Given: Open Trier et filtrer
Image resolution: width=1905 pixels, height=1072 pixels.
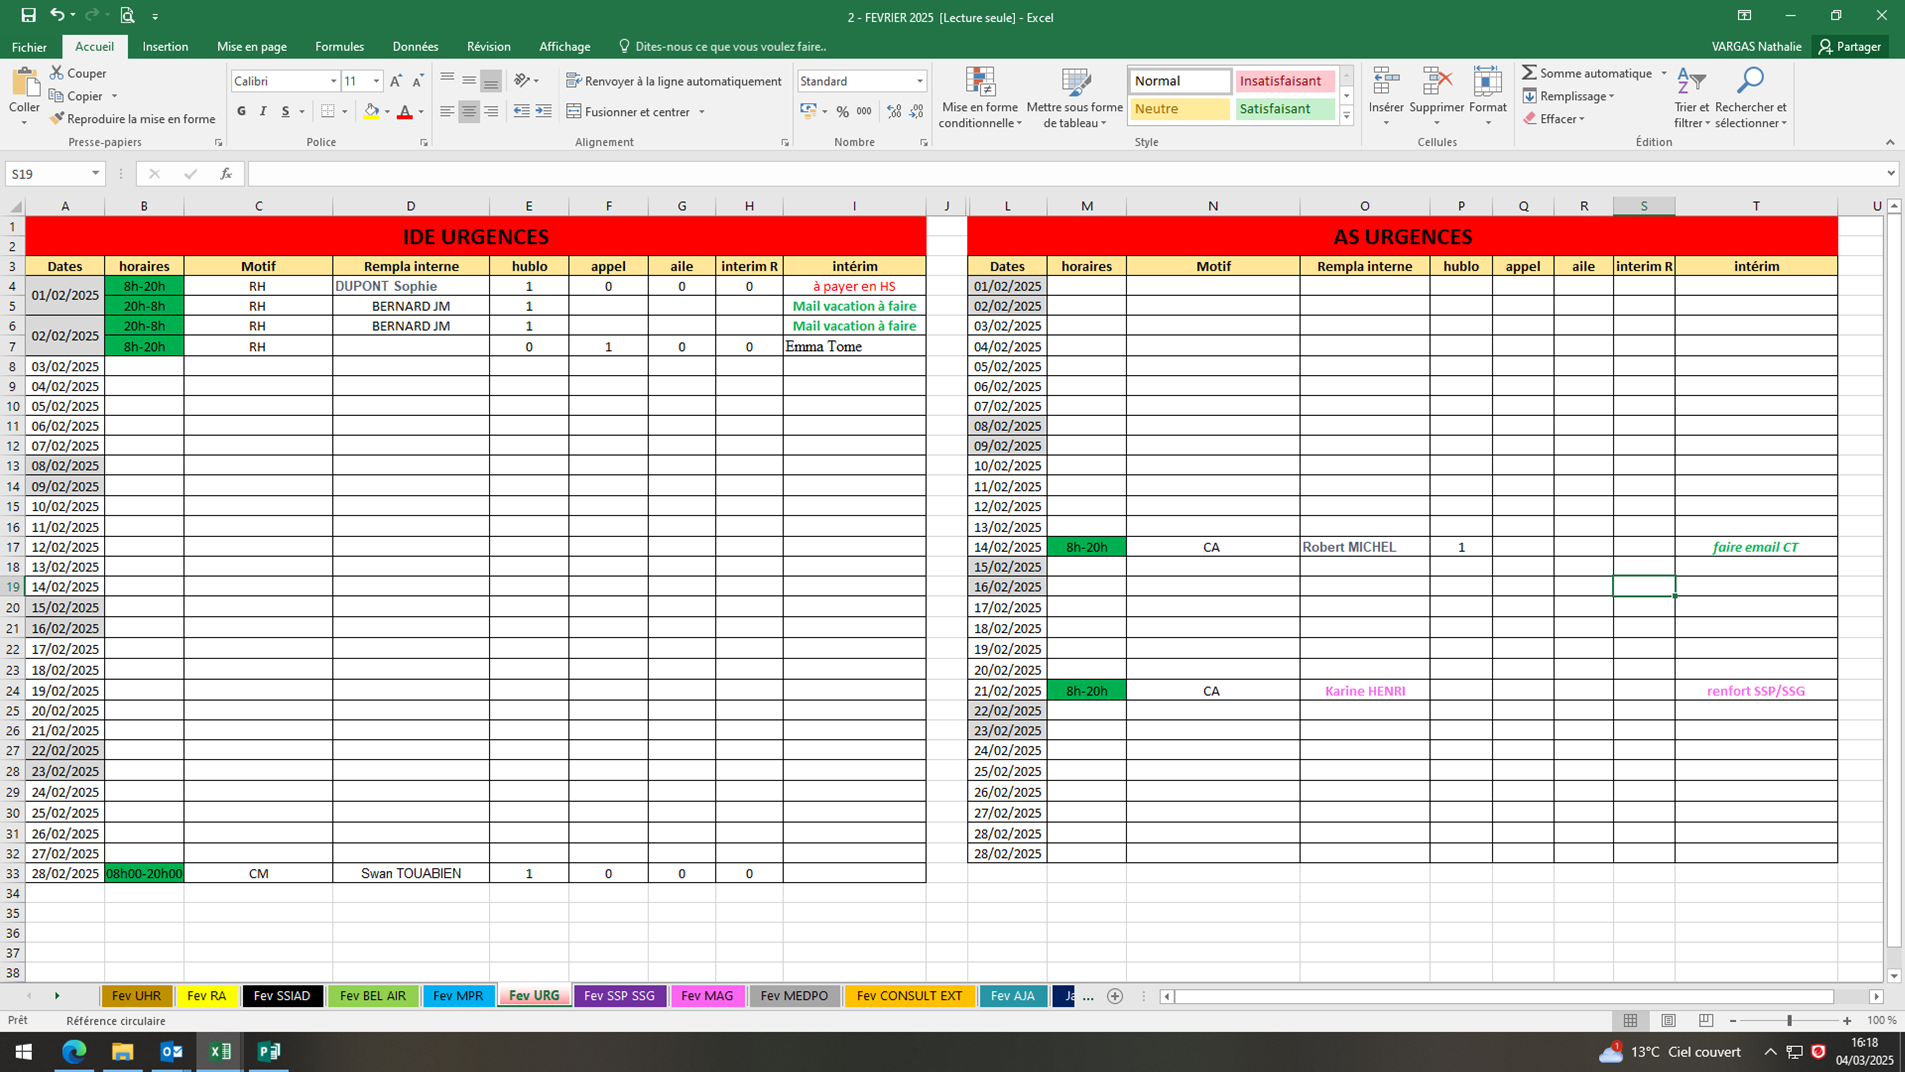Looking at the screenshot, I should click(x=1692, y=97).
